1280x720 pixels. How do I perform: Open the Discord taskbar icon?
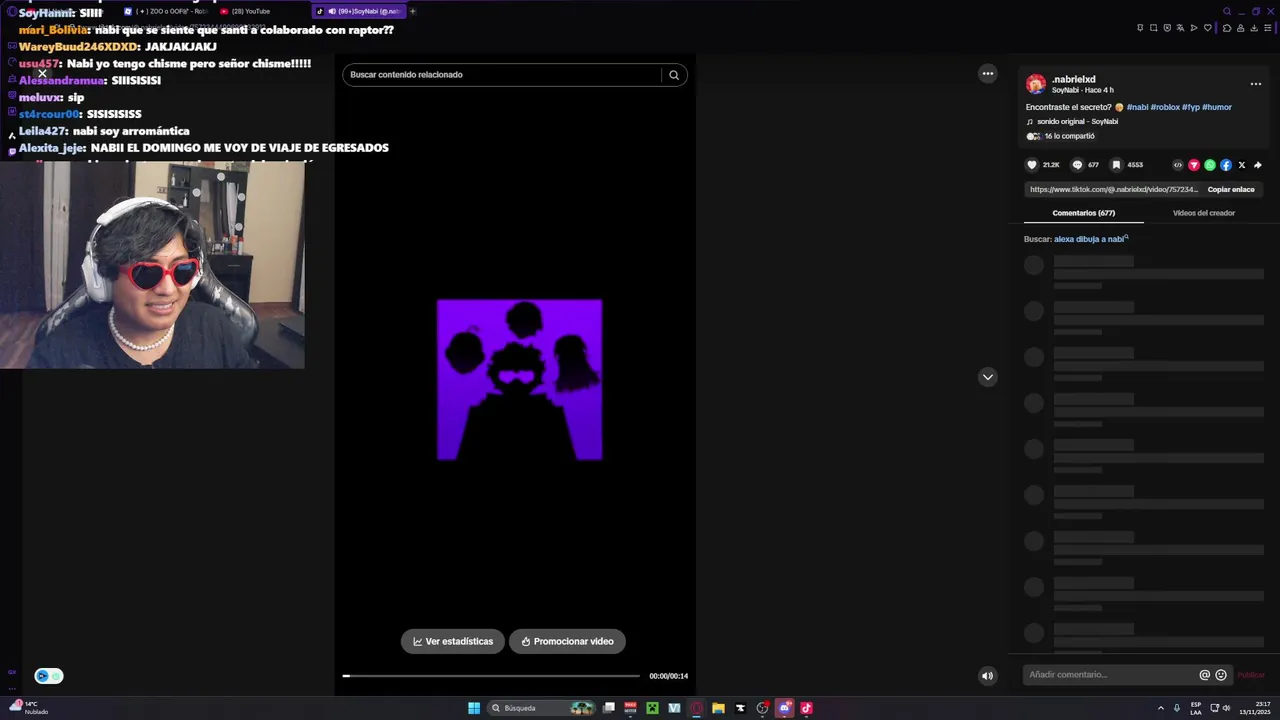tap(784, 708)
